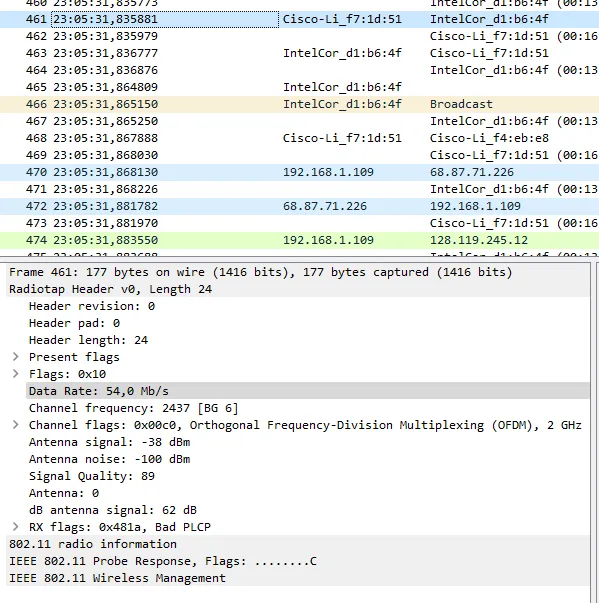
Task: Select packet 474 to 128.119.245.12
Action: [300, 240]
